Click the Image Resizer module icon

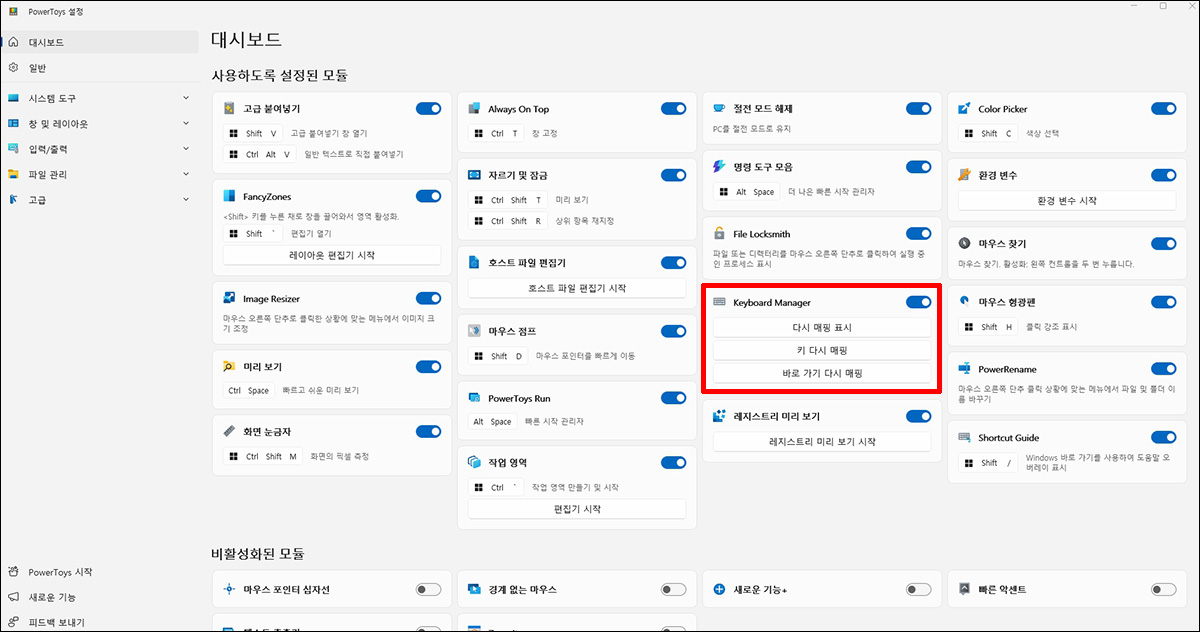[229, 298]
